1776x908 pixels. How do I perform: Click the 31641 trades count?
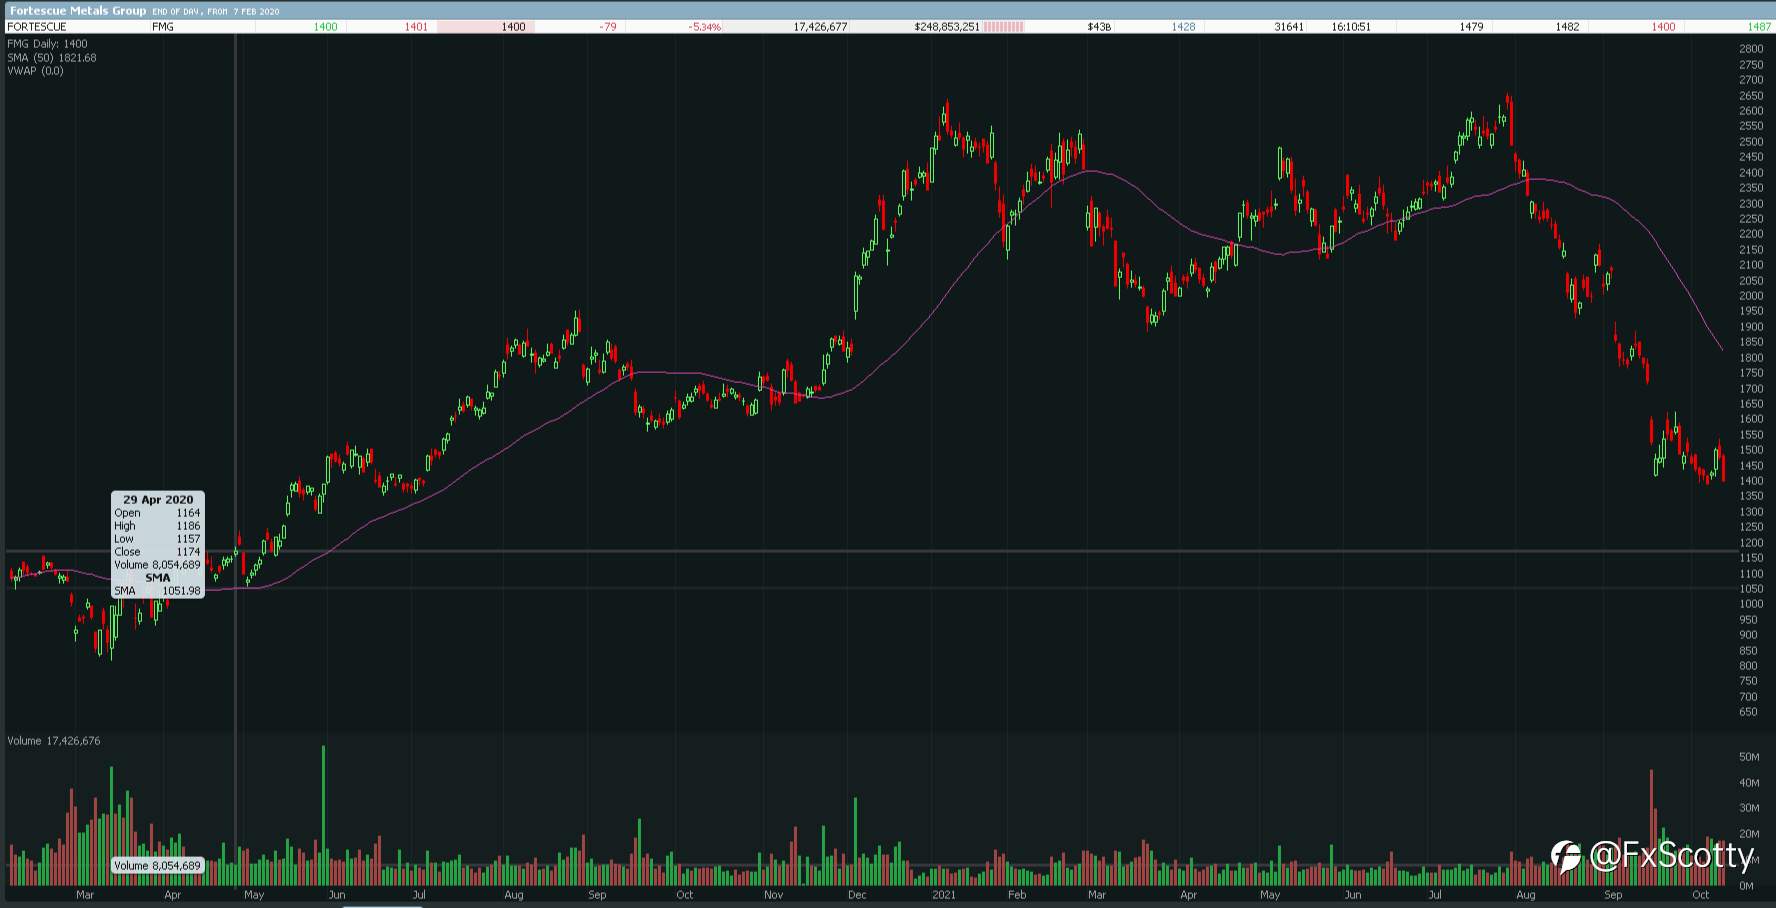point(1289,27)
